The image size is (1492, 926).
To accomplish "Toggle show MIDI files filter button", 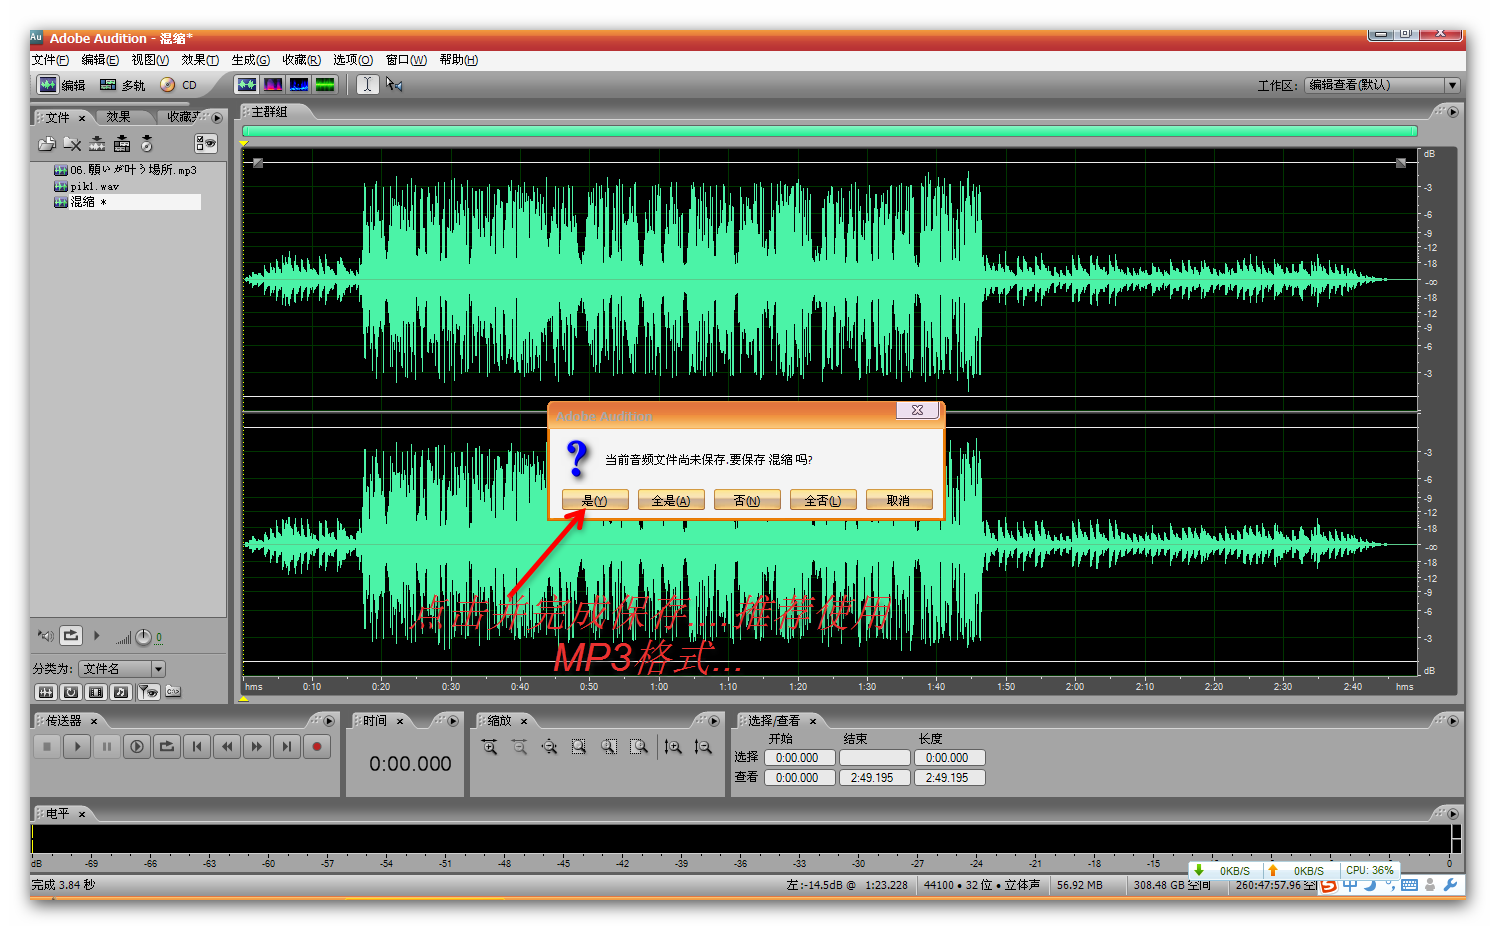I will pos(121,691).
